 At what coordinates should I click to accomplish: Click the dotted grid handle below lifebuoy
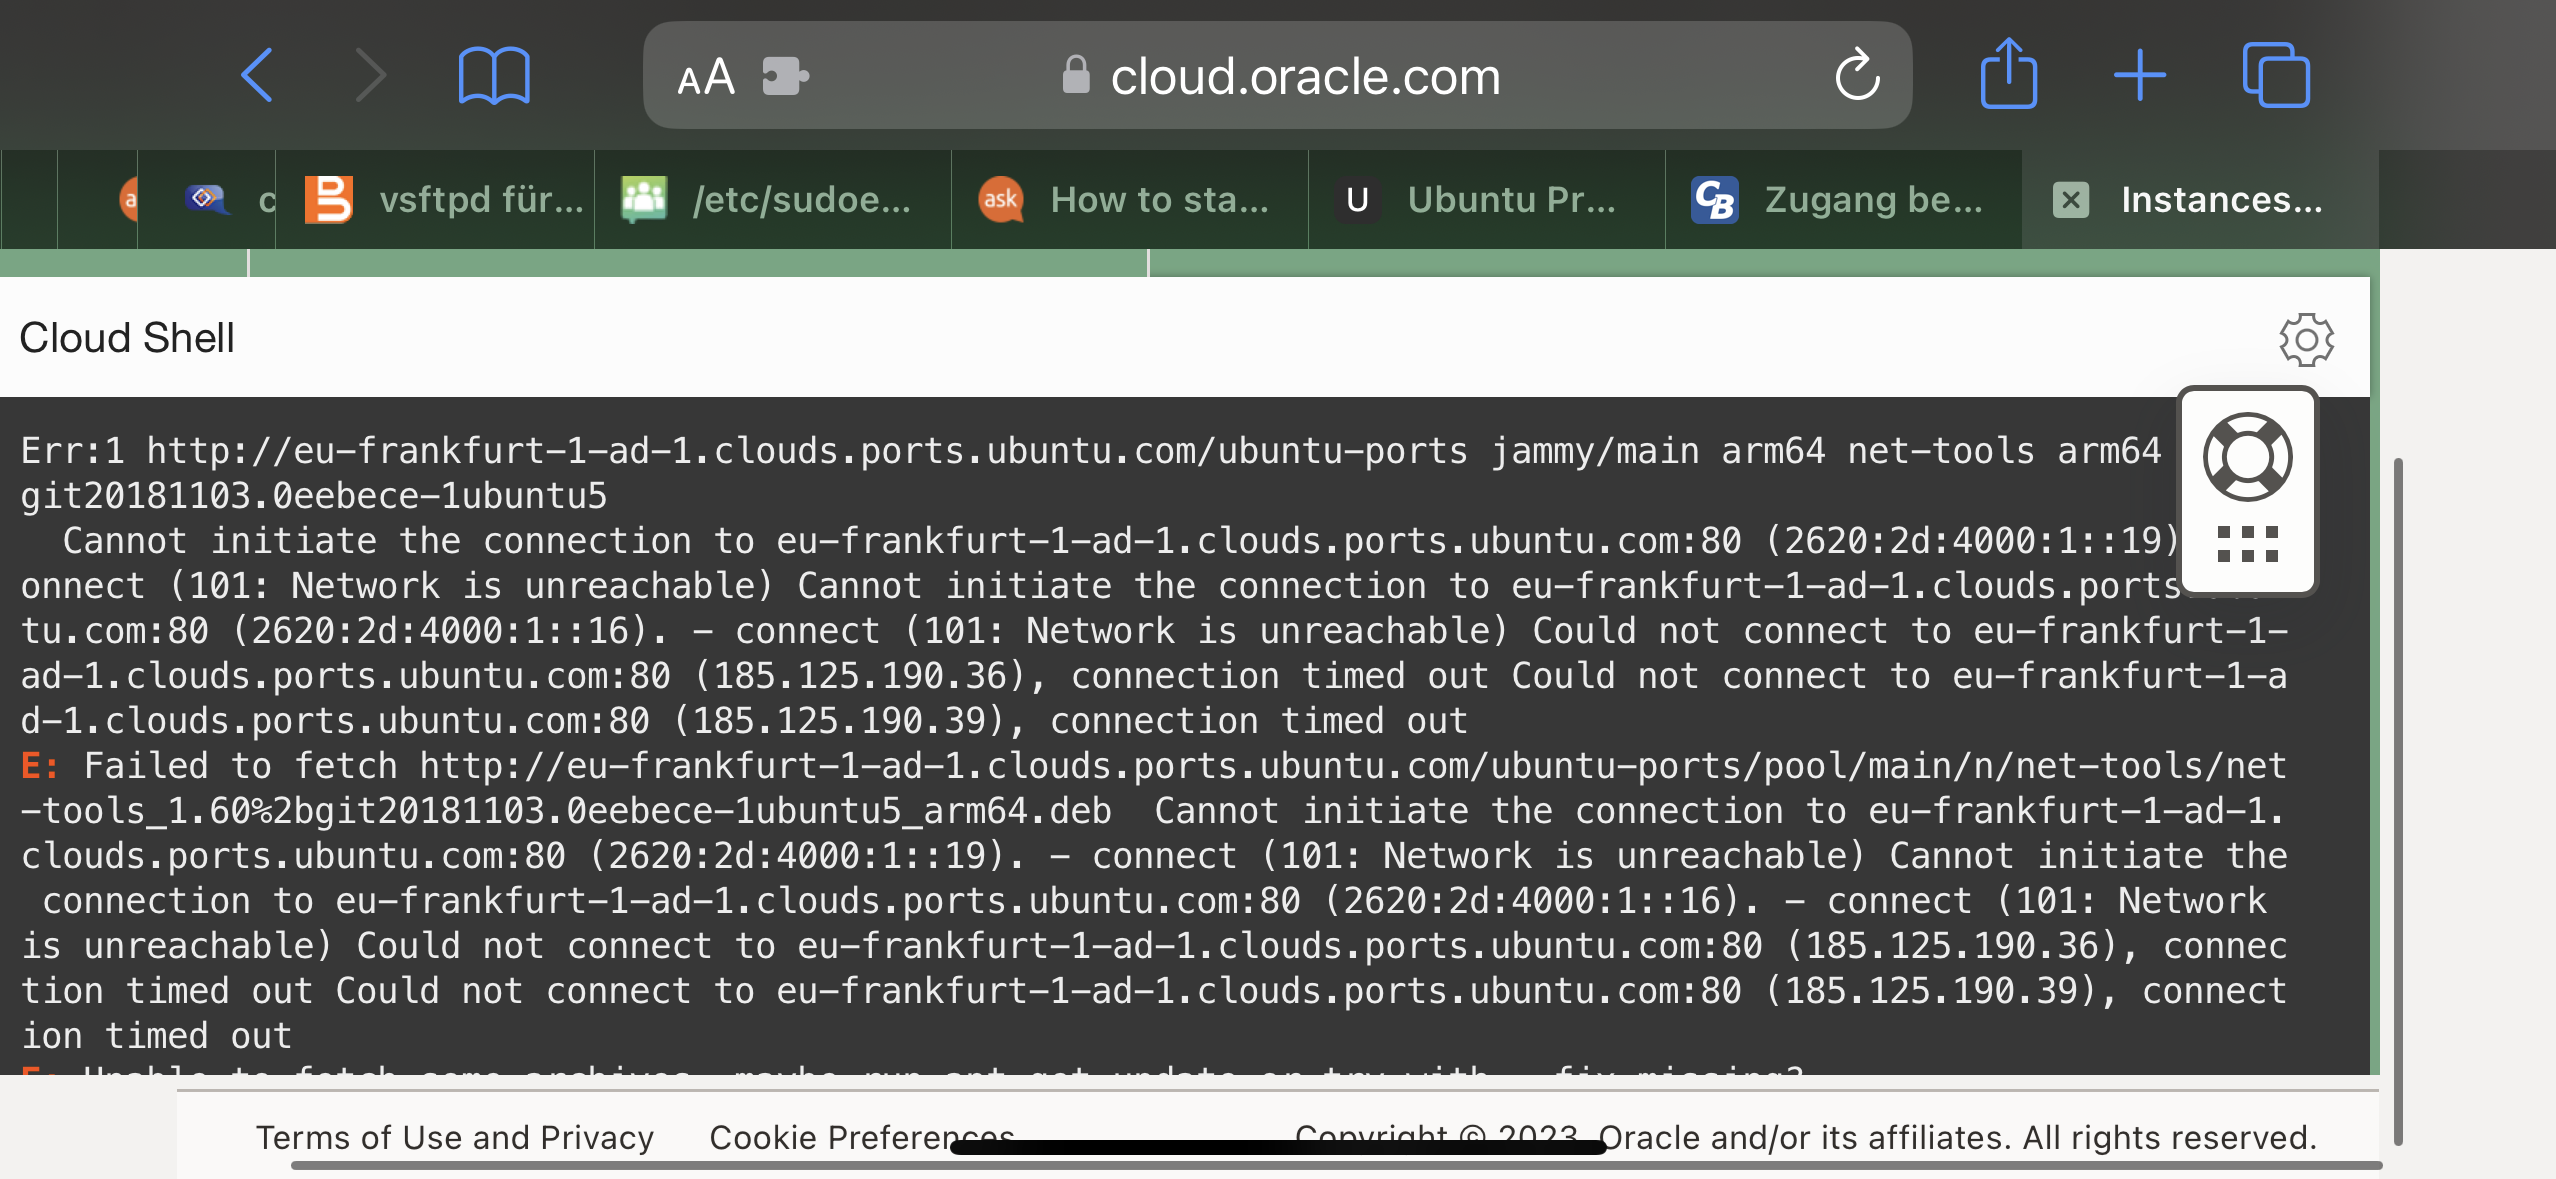(x=2248, y=544)
